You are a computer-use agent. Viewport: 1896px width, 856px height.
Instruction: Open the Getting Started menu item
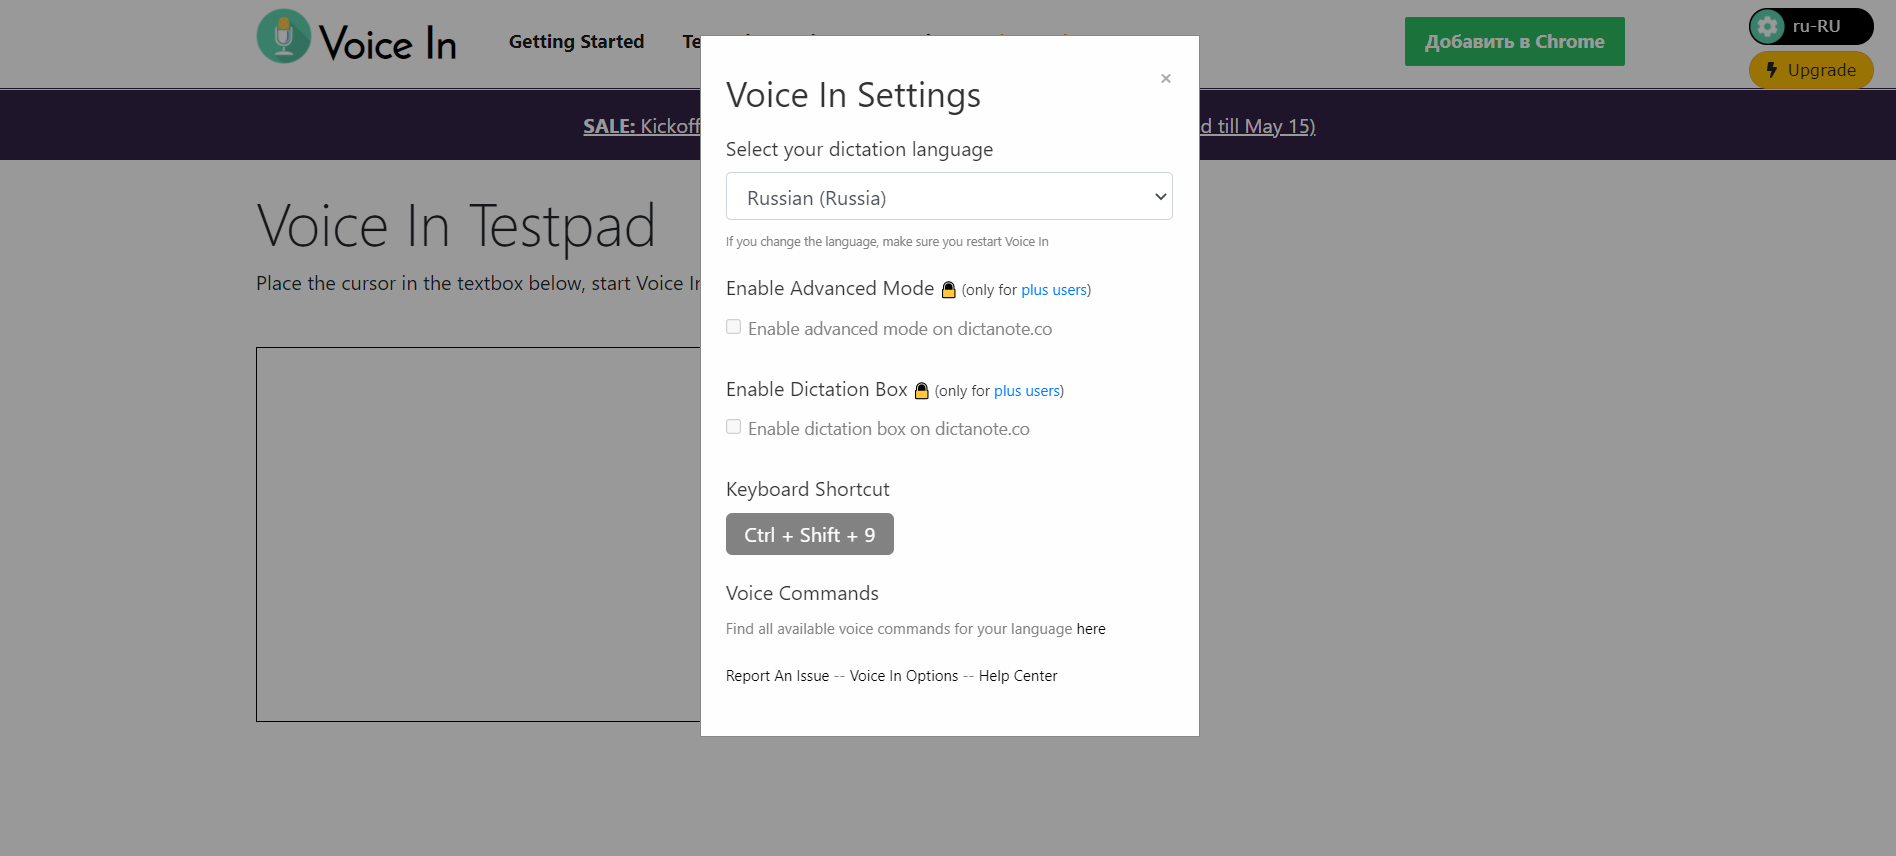pyautogui.click(x=576, y=42)
